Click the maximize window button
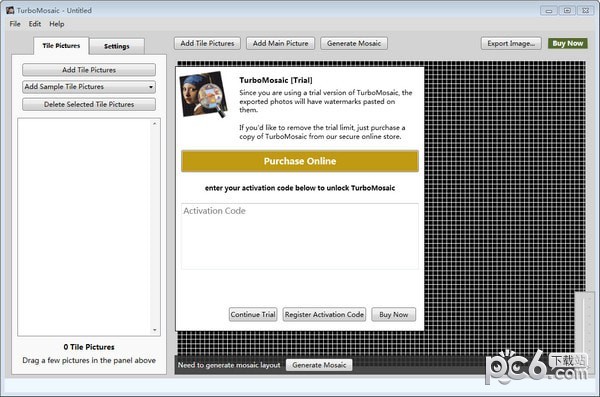This screenshot has height=397, width=600. (567, 11)
